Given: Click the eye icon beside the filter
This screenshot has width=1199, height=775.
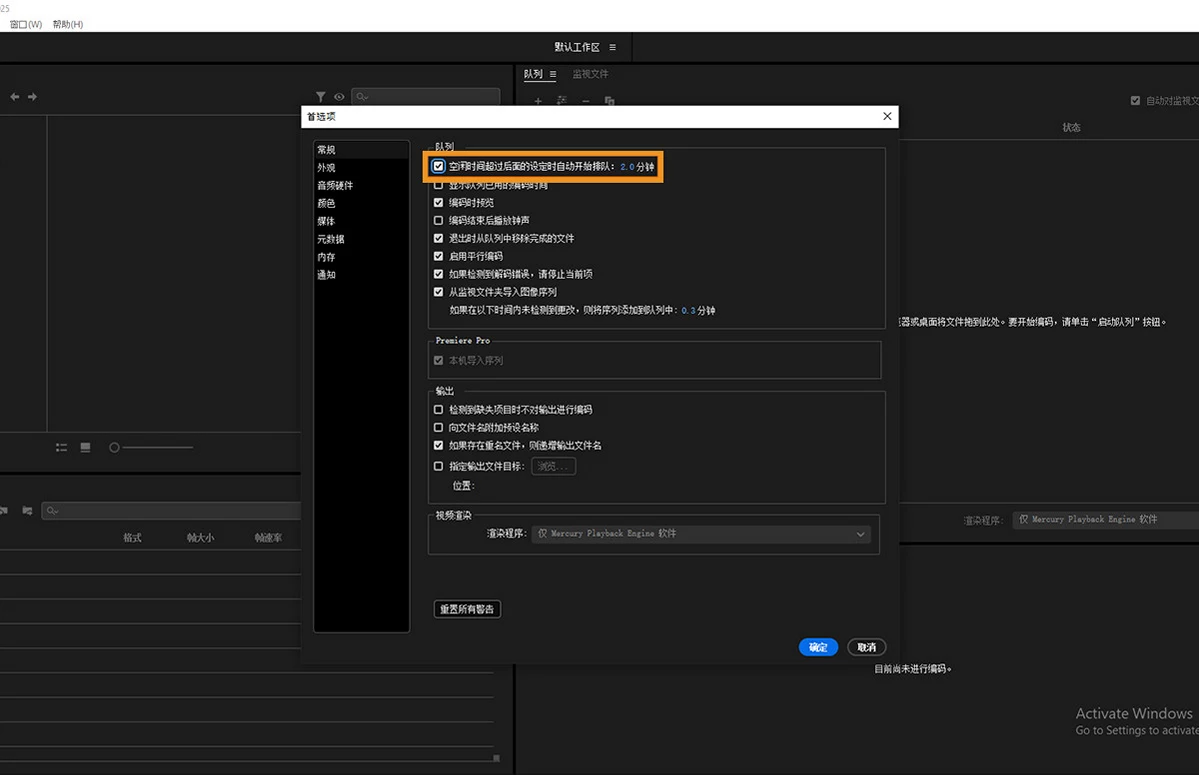Looking at the screenshot, I should (339, 97).
